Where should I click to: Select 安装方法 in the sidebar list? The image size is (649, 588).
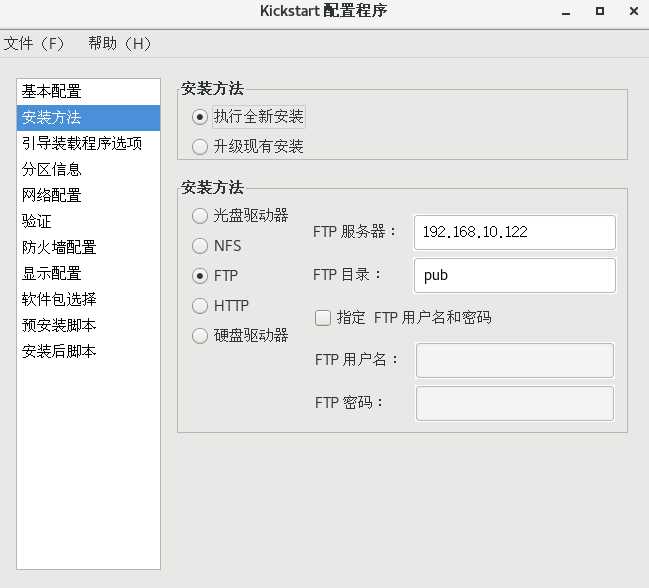pyautogui.click(x=88, y=118)
